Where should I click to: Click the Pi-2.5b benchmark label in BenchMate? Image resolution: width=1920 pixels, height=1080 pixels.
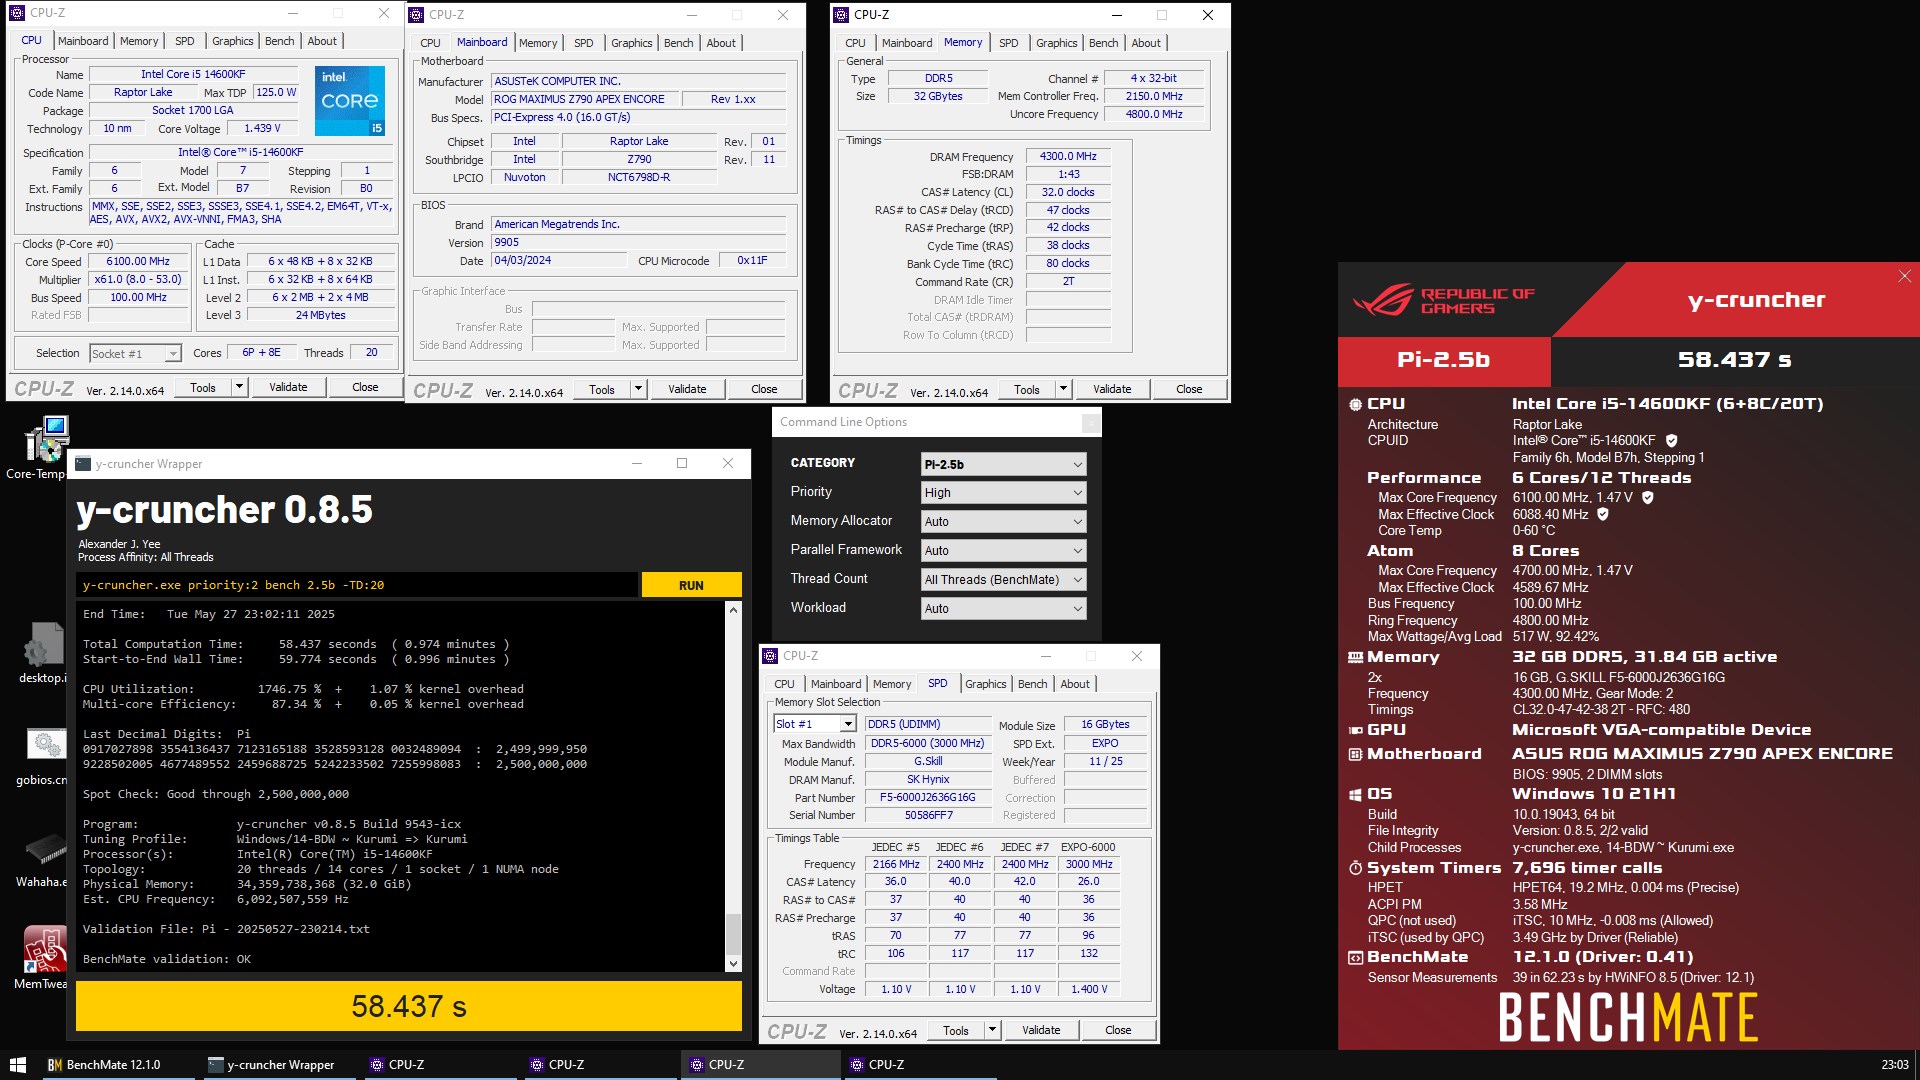coord(1444,360)
